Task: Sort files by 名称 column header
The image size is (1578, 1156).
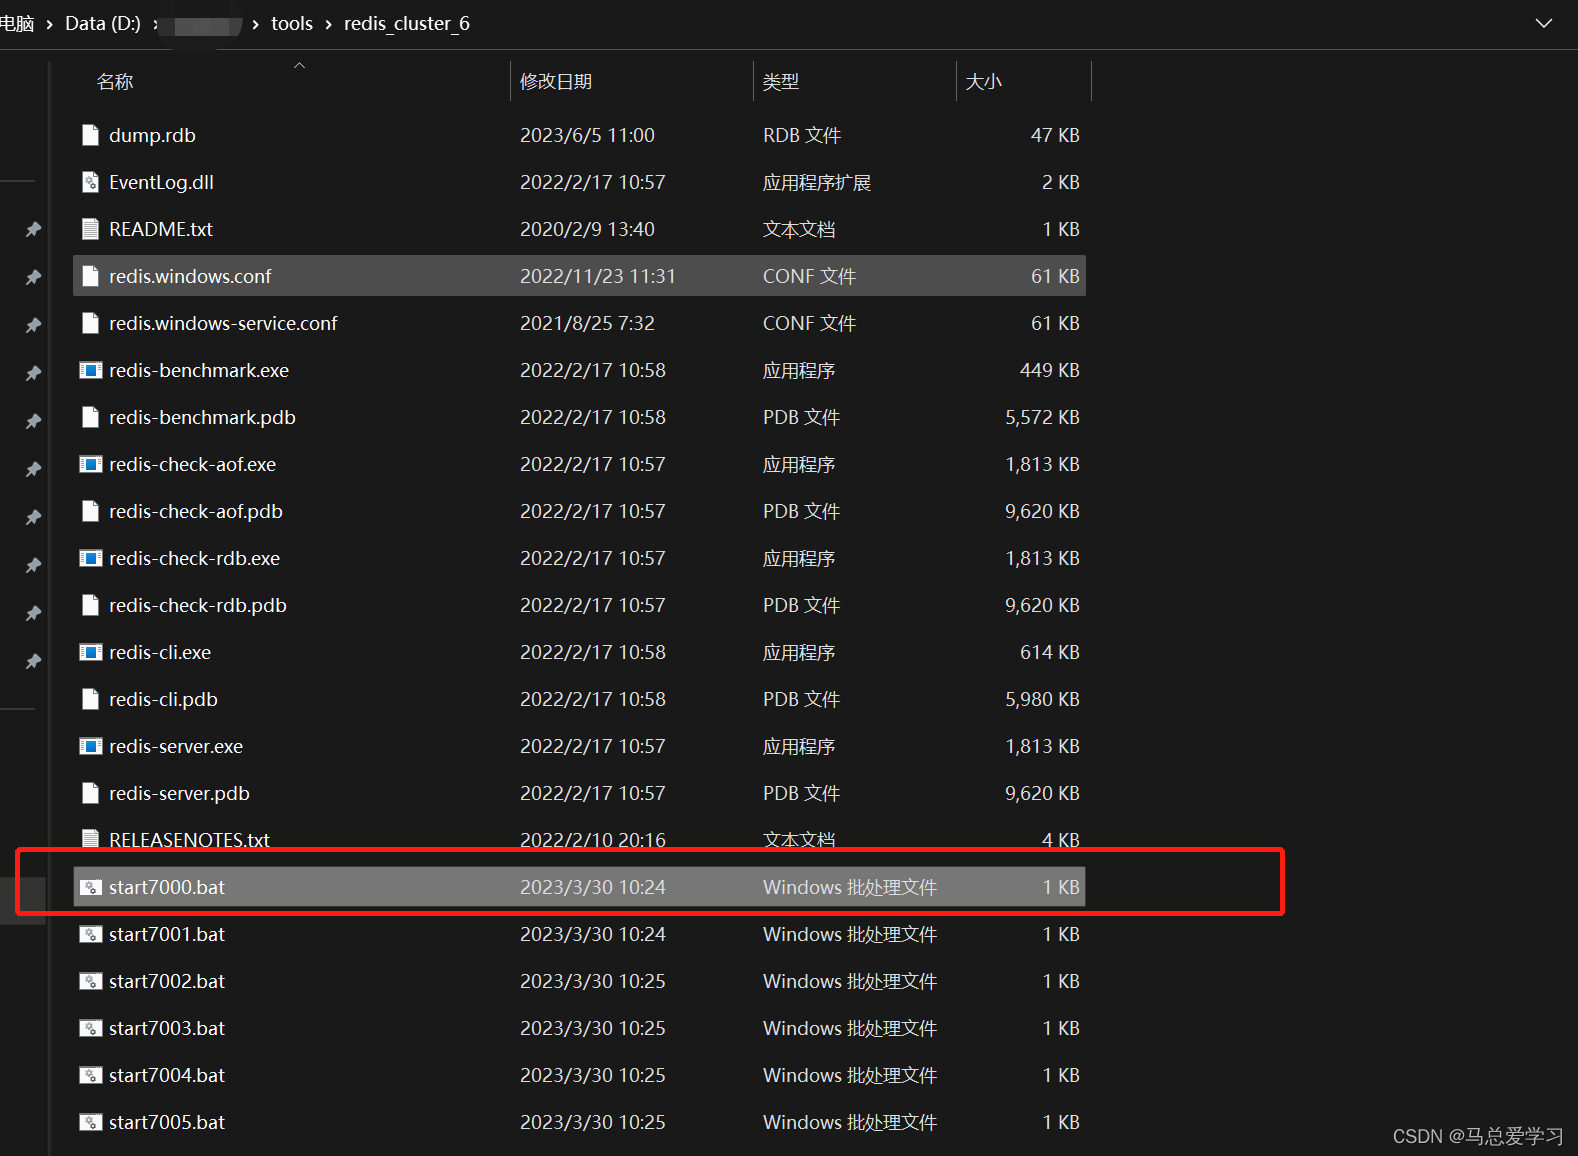Action: pos(115,82)
